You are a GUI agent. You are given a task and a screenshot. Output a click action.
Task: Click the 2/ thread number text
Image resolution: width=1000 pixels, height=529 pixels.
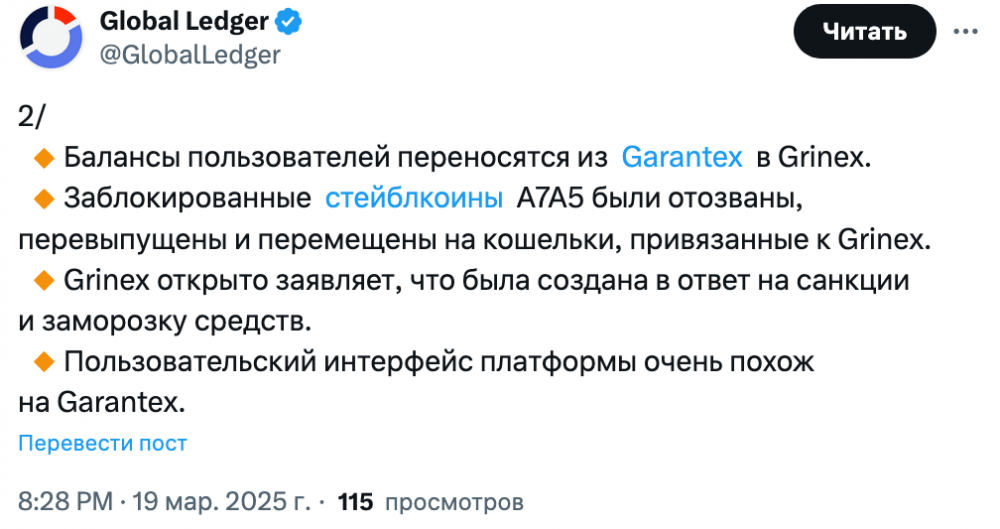pyautogui.click(x=31, y=117)
